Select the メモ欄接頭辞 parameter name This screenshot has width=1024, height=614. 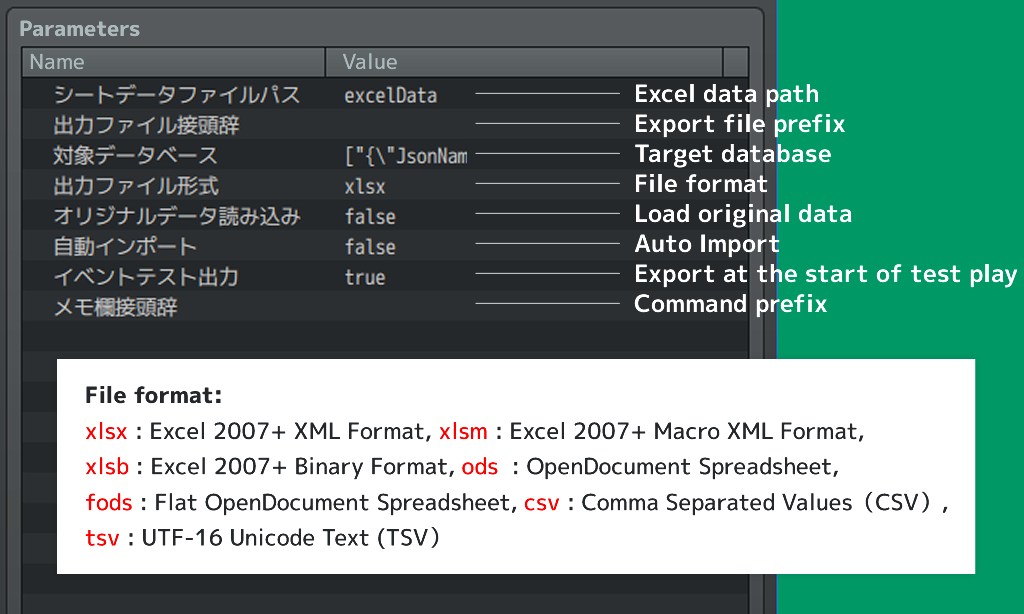click(x=115, y=307)
